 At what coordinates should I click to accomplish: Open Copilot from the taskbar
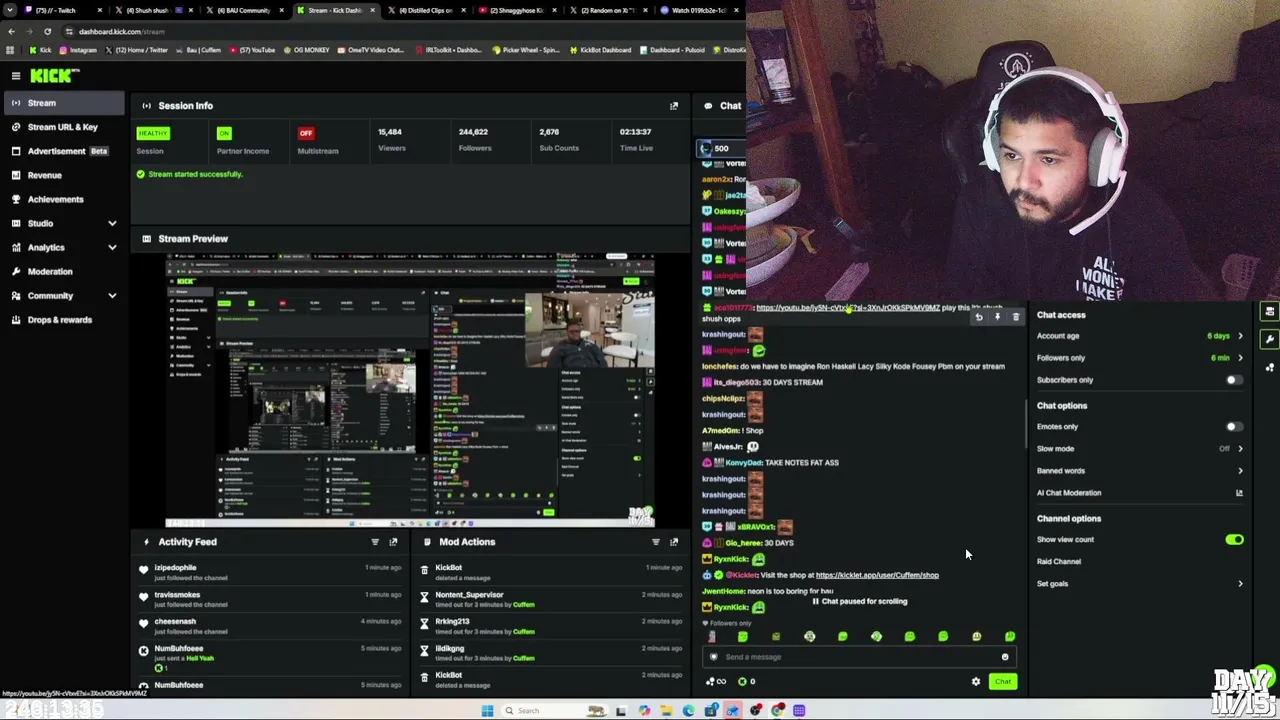tap(644, 711)
